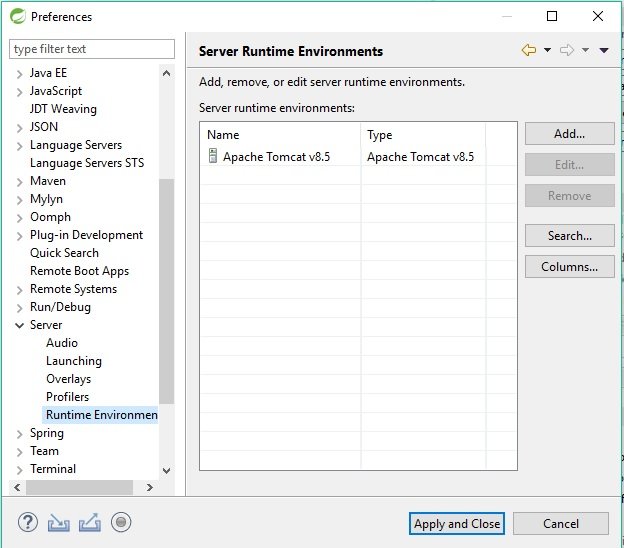Expand the Mylyn tree node
Screen dimensions: 624x548
(x=20, y=200)
